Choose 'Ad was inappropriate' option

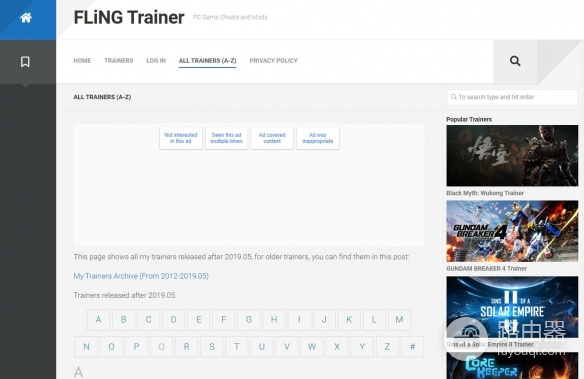[318, 138]
